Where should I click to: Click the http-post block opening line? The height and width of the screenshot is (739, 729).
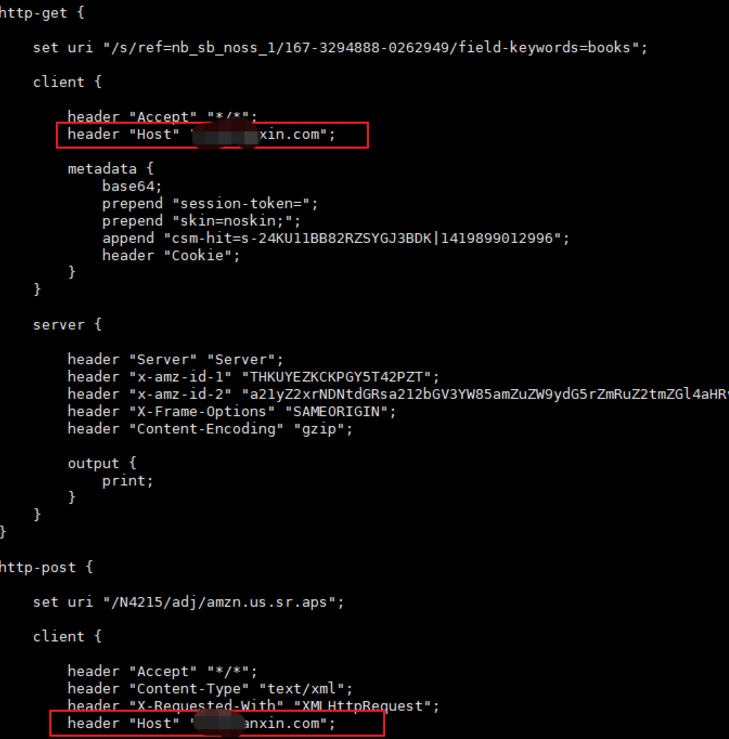pos(46,567)
